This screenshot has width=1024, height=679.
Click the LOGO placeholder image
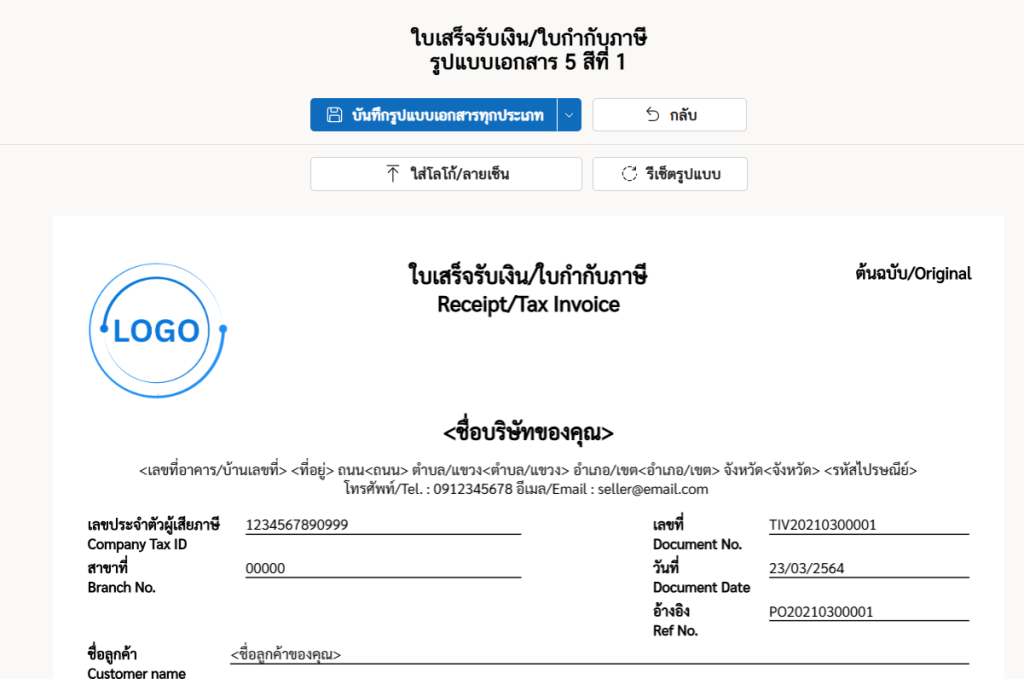point(158,330)
